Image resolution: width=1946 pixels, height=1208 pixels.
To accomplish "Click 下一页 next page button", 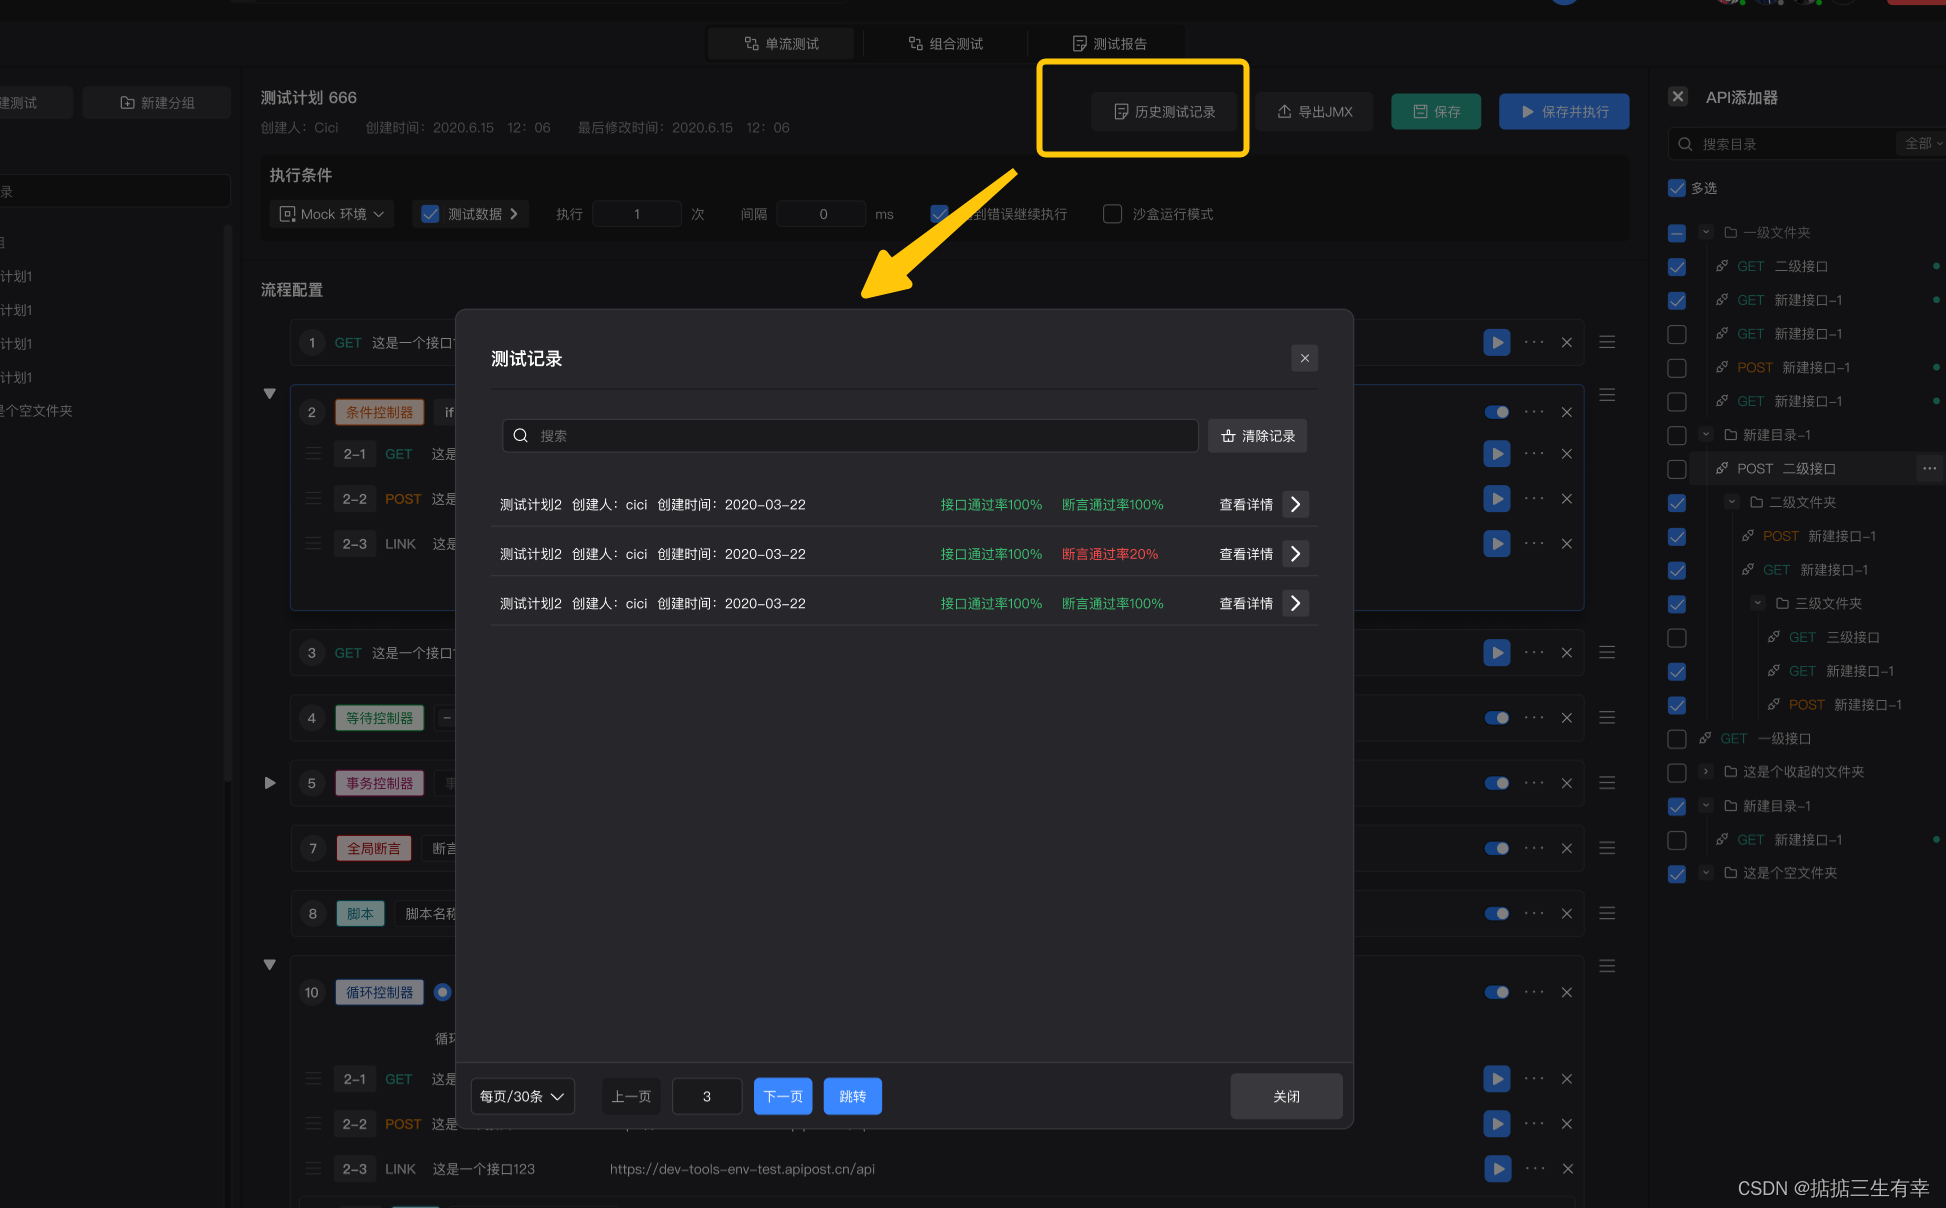I will tap(783, 1096).
